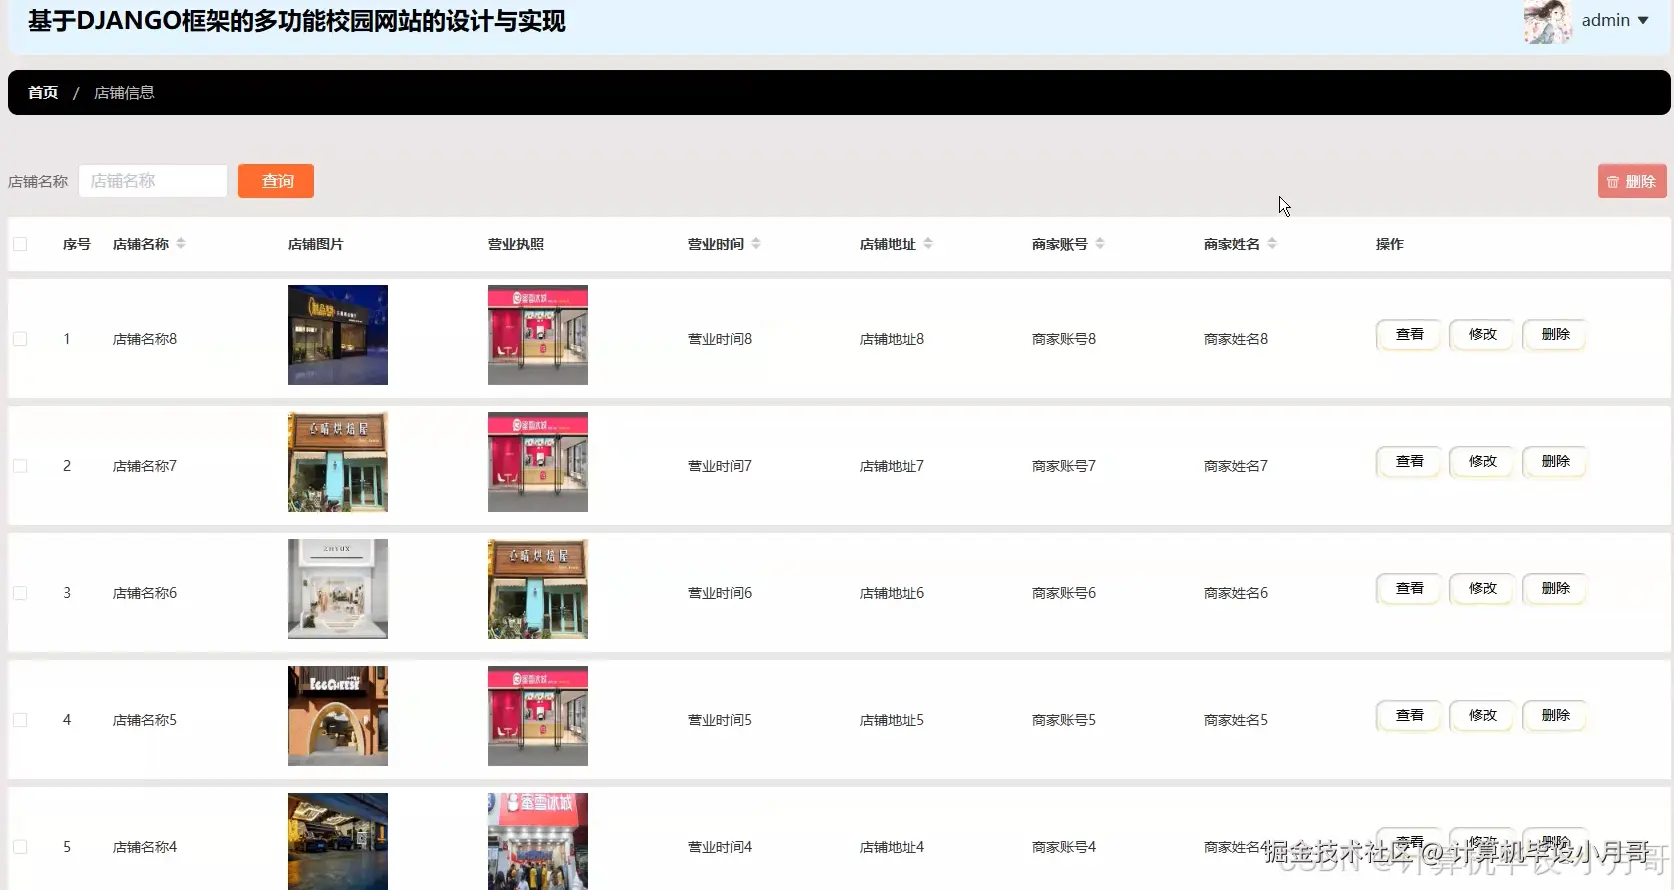Focus the 店铺名称 search input field
The width and height of the screenshot is (1674, 890).
coord(153,181)
